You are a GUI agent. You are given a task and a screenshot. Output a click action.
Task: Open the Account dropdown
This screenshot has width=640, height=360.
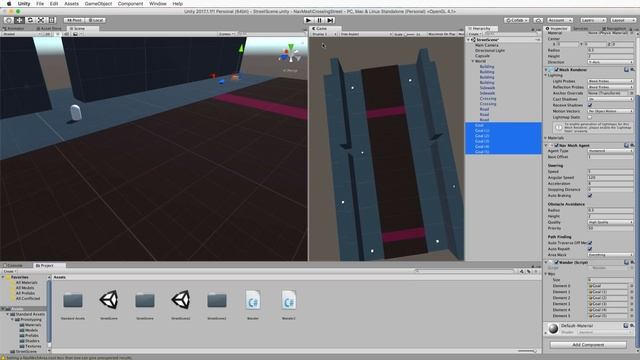pos(560,20)
